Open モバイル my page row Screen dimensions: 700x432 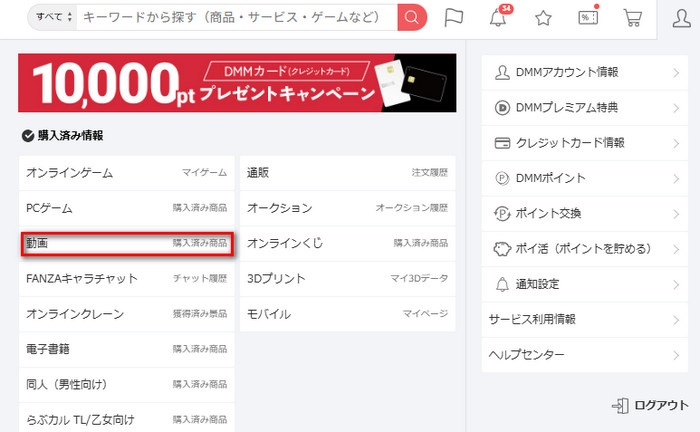point(348,314)
